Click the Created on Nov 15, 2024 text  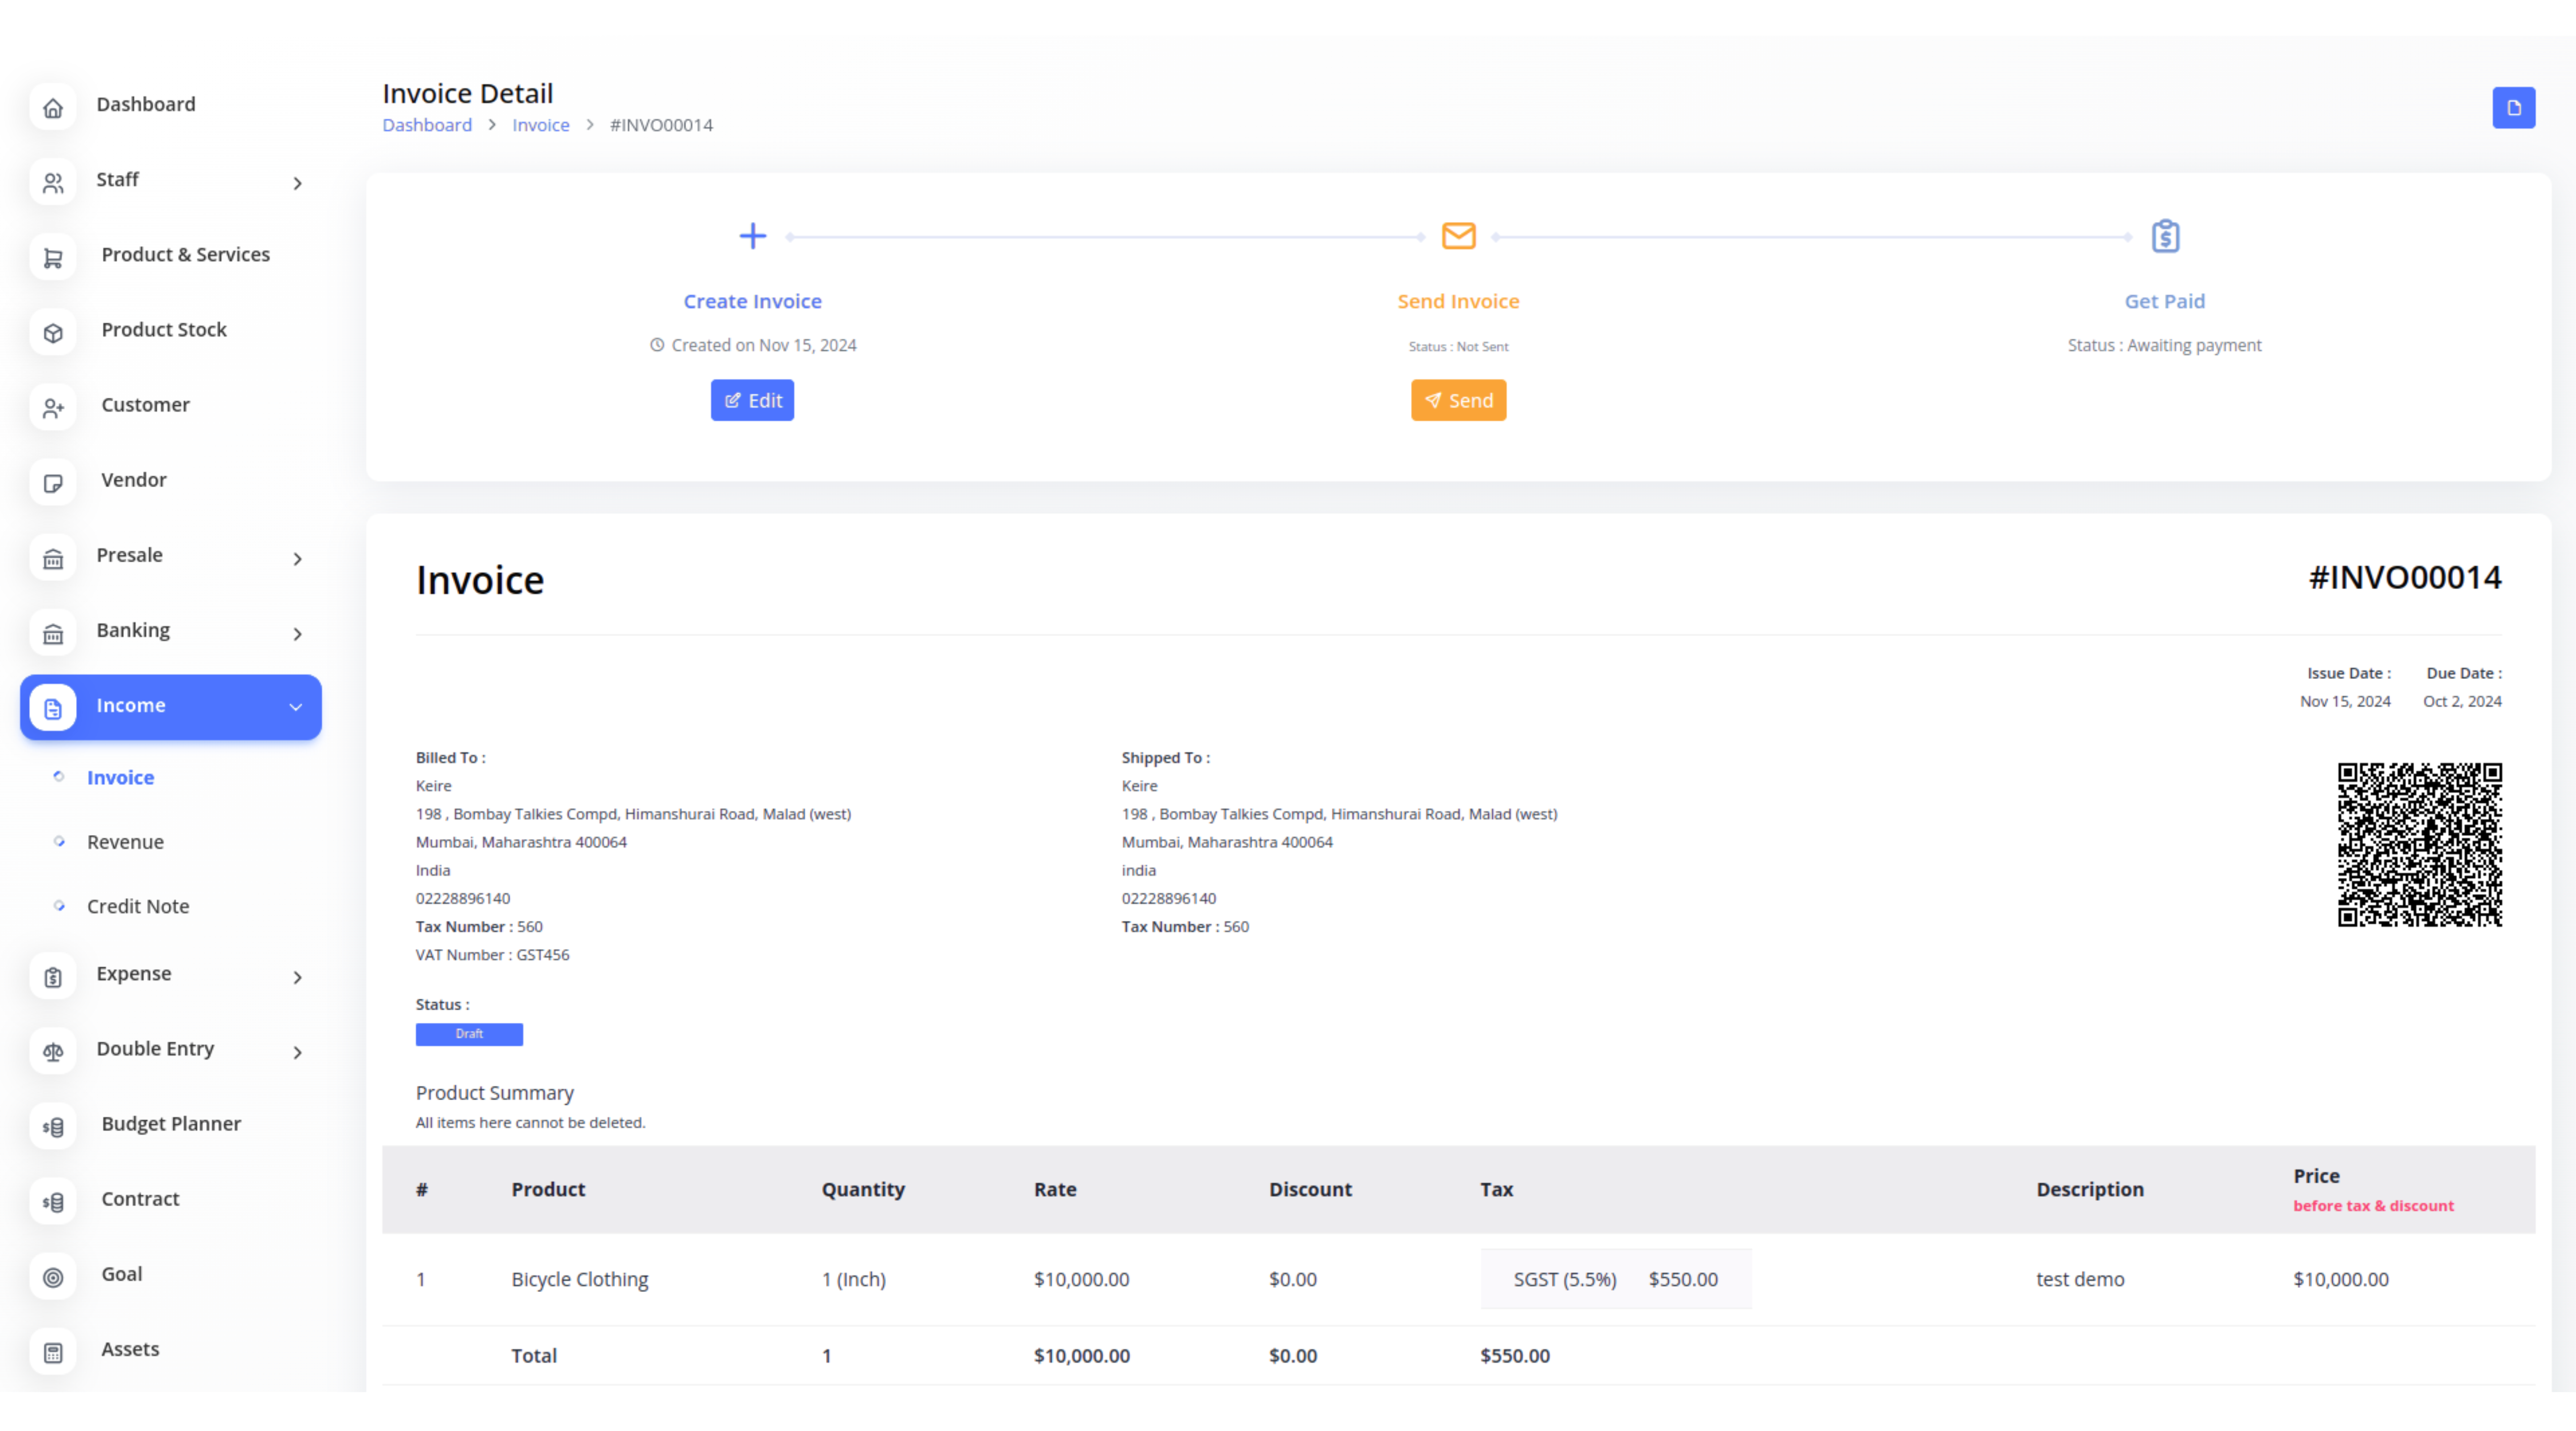tap(764, 345)
